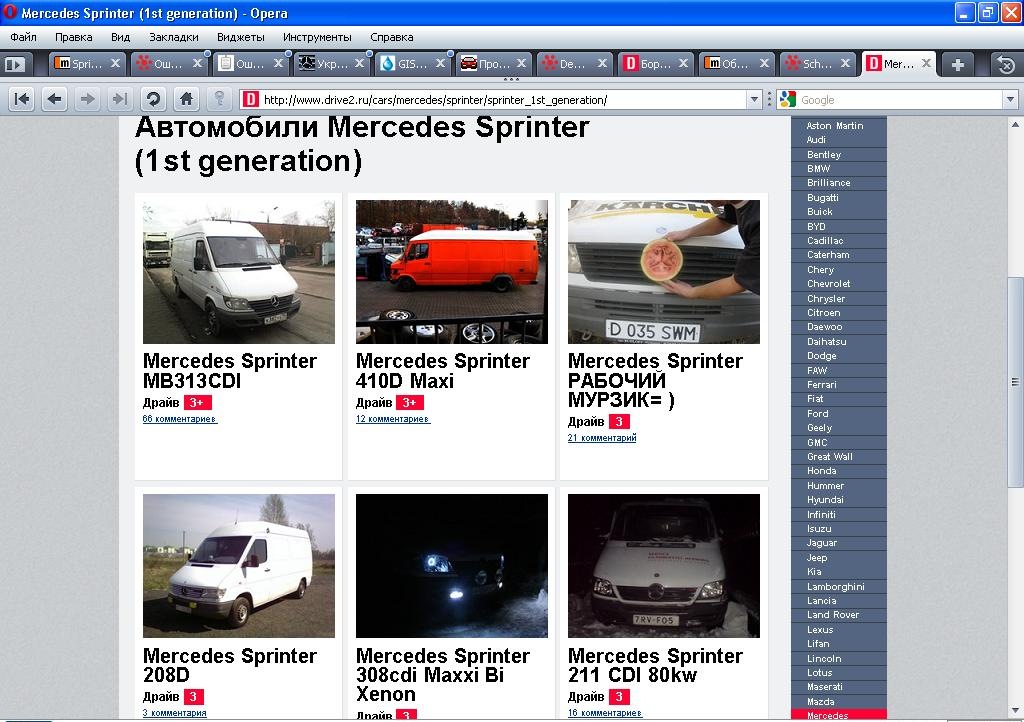Select Lamborghini in the brand list
The height and width of the screenshot is (722, 1024).
tap(839, 586)
